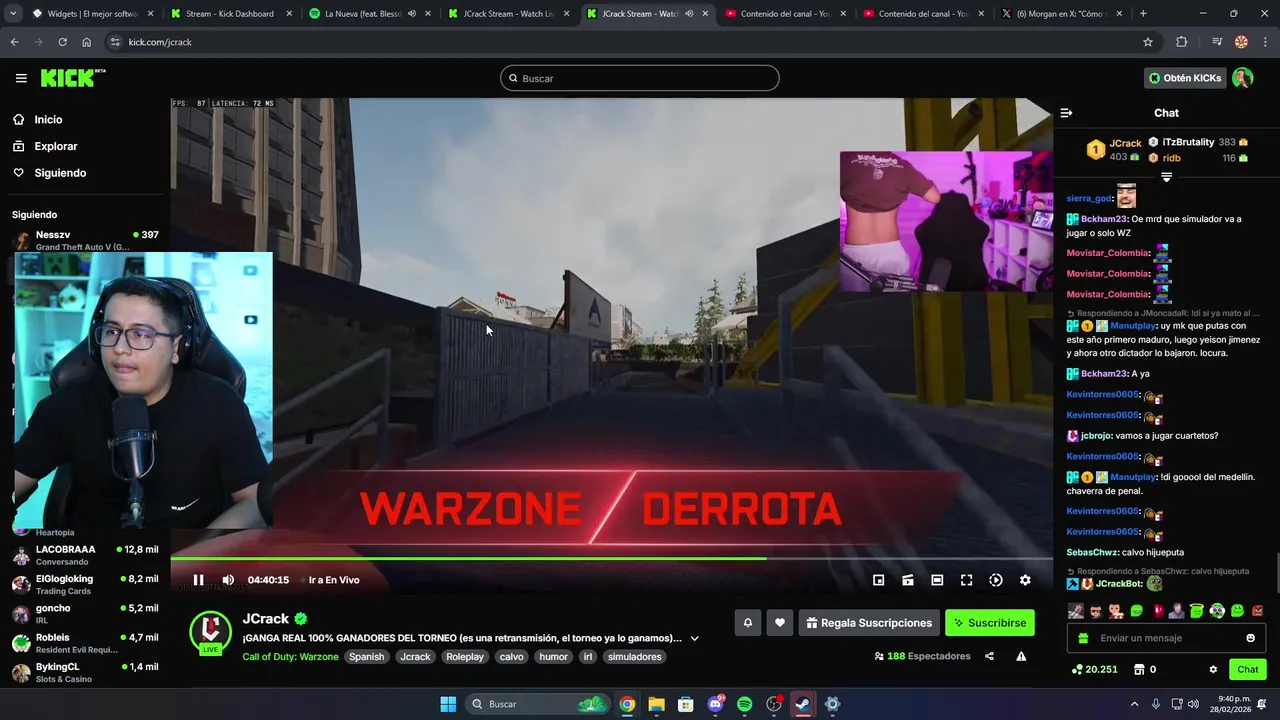This screenshot has width=1280, height=720.
Task: Share the stream via share icon
Action: (x=989, y=656)
